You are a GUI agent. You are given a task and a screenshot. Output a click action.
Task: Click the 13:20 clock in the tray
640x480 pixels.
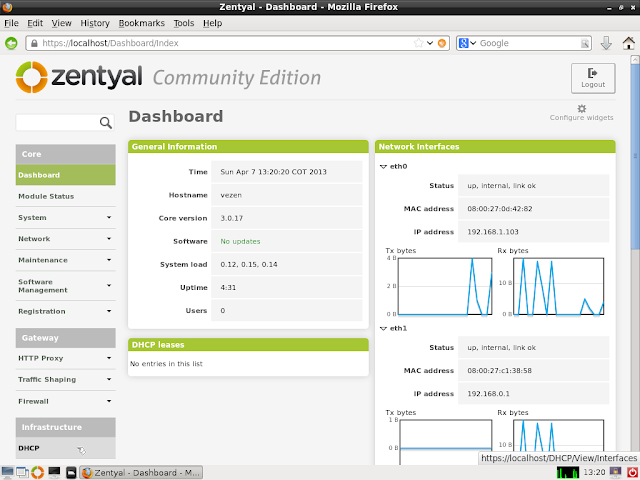click(594, 473)
